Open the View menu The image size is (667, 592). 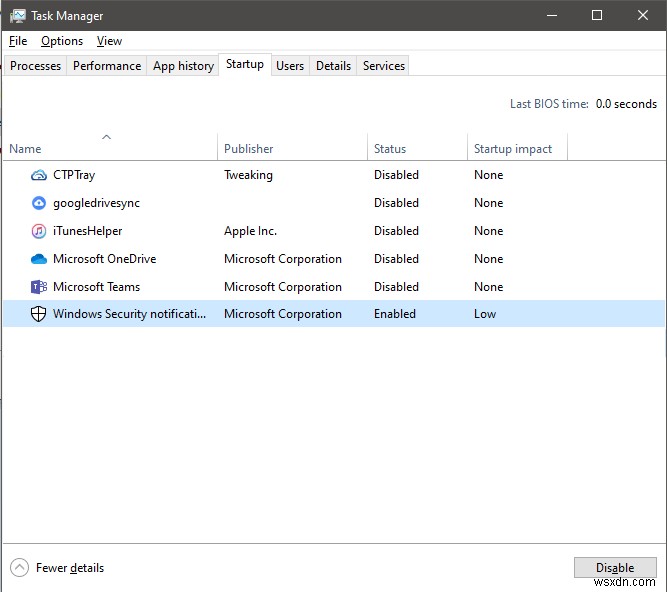point(109,41)
